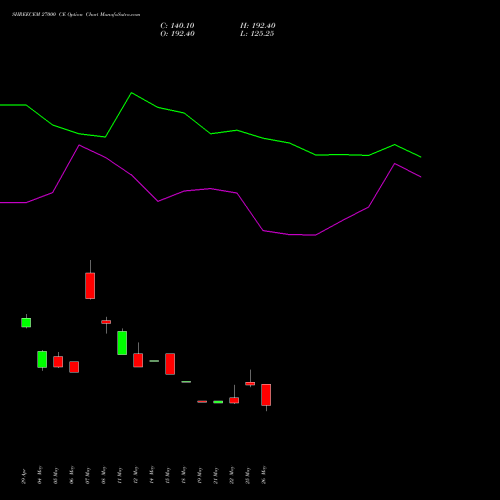Select the 14 May date label
The image size is (500, 500).
point(152,475)
